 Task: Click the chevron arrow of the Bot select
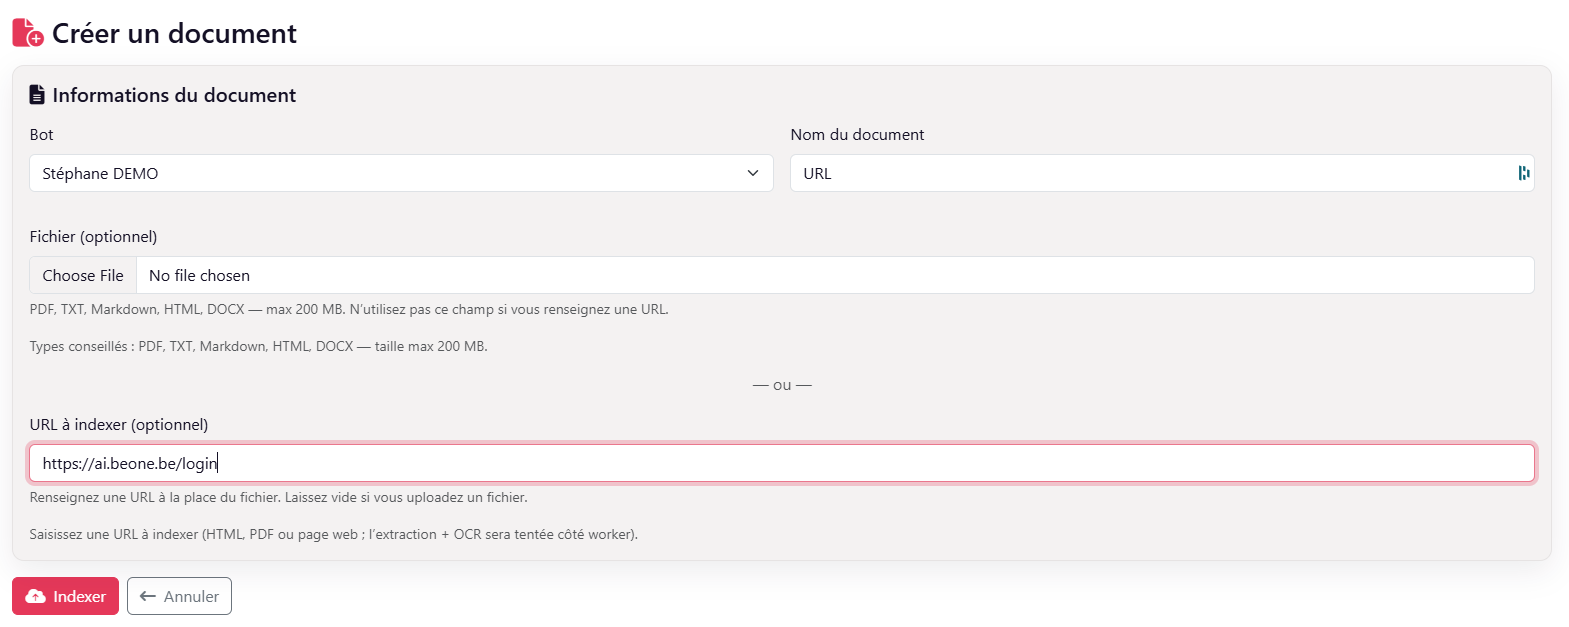point(753,173)
